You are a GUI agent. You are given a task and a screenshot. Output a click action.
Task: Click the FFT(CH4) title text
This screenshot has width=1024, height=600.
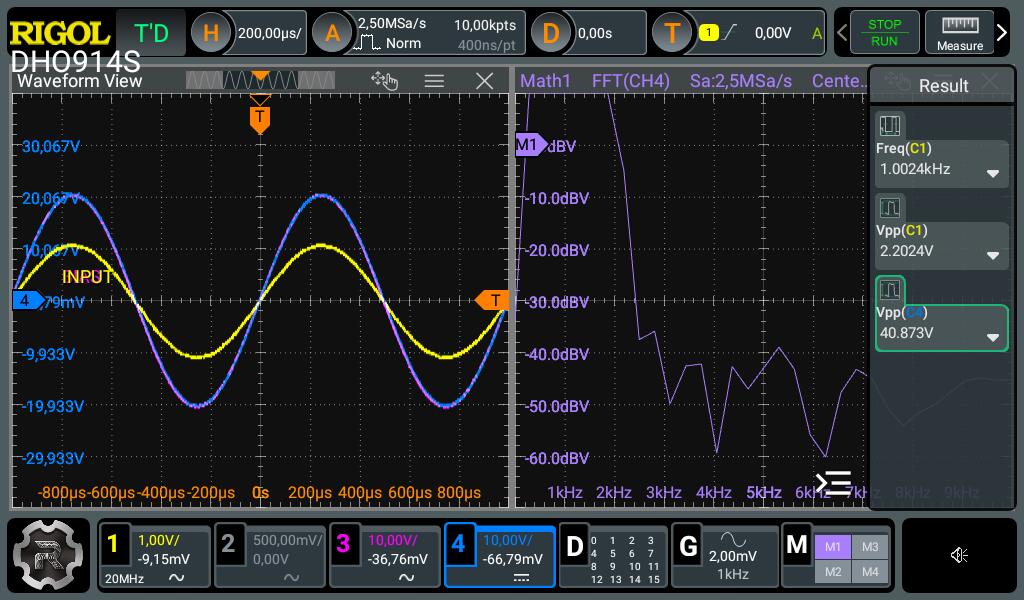click(630, 80)
